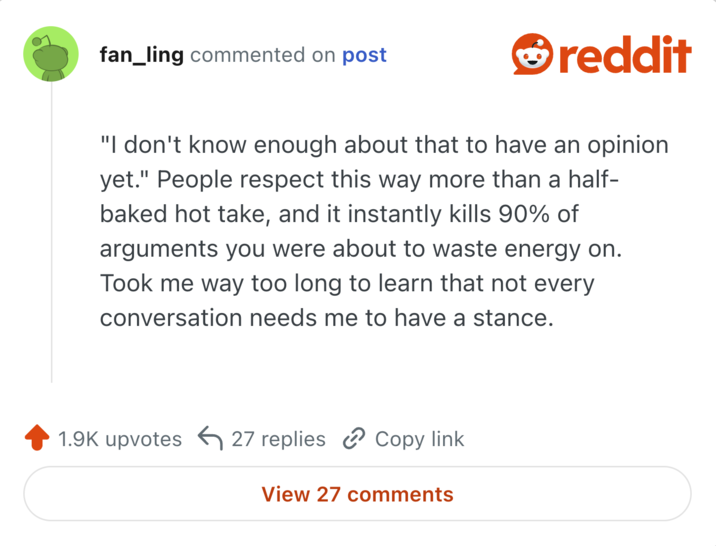The image size is (716, 546).
Task: Click the quoted first sentence of the comment
Action: point(383,145)
